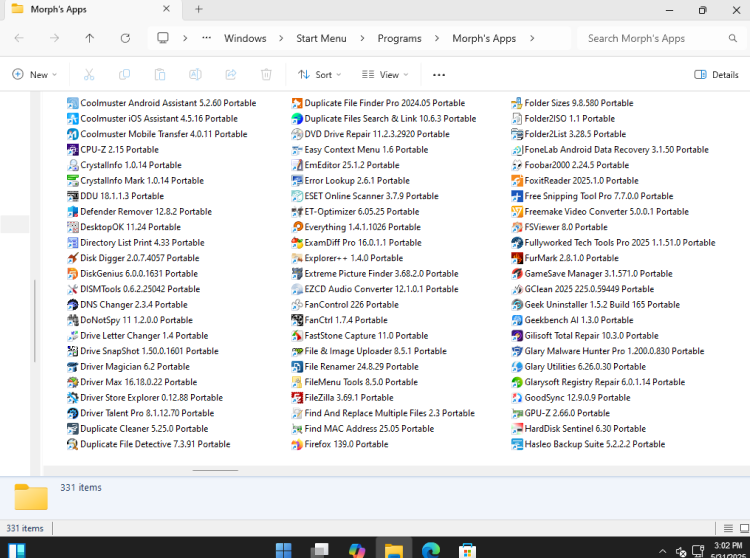Show hidden breadcrumb path ellipsis
This screenshot has height=558, width=750.
(206, 38)
